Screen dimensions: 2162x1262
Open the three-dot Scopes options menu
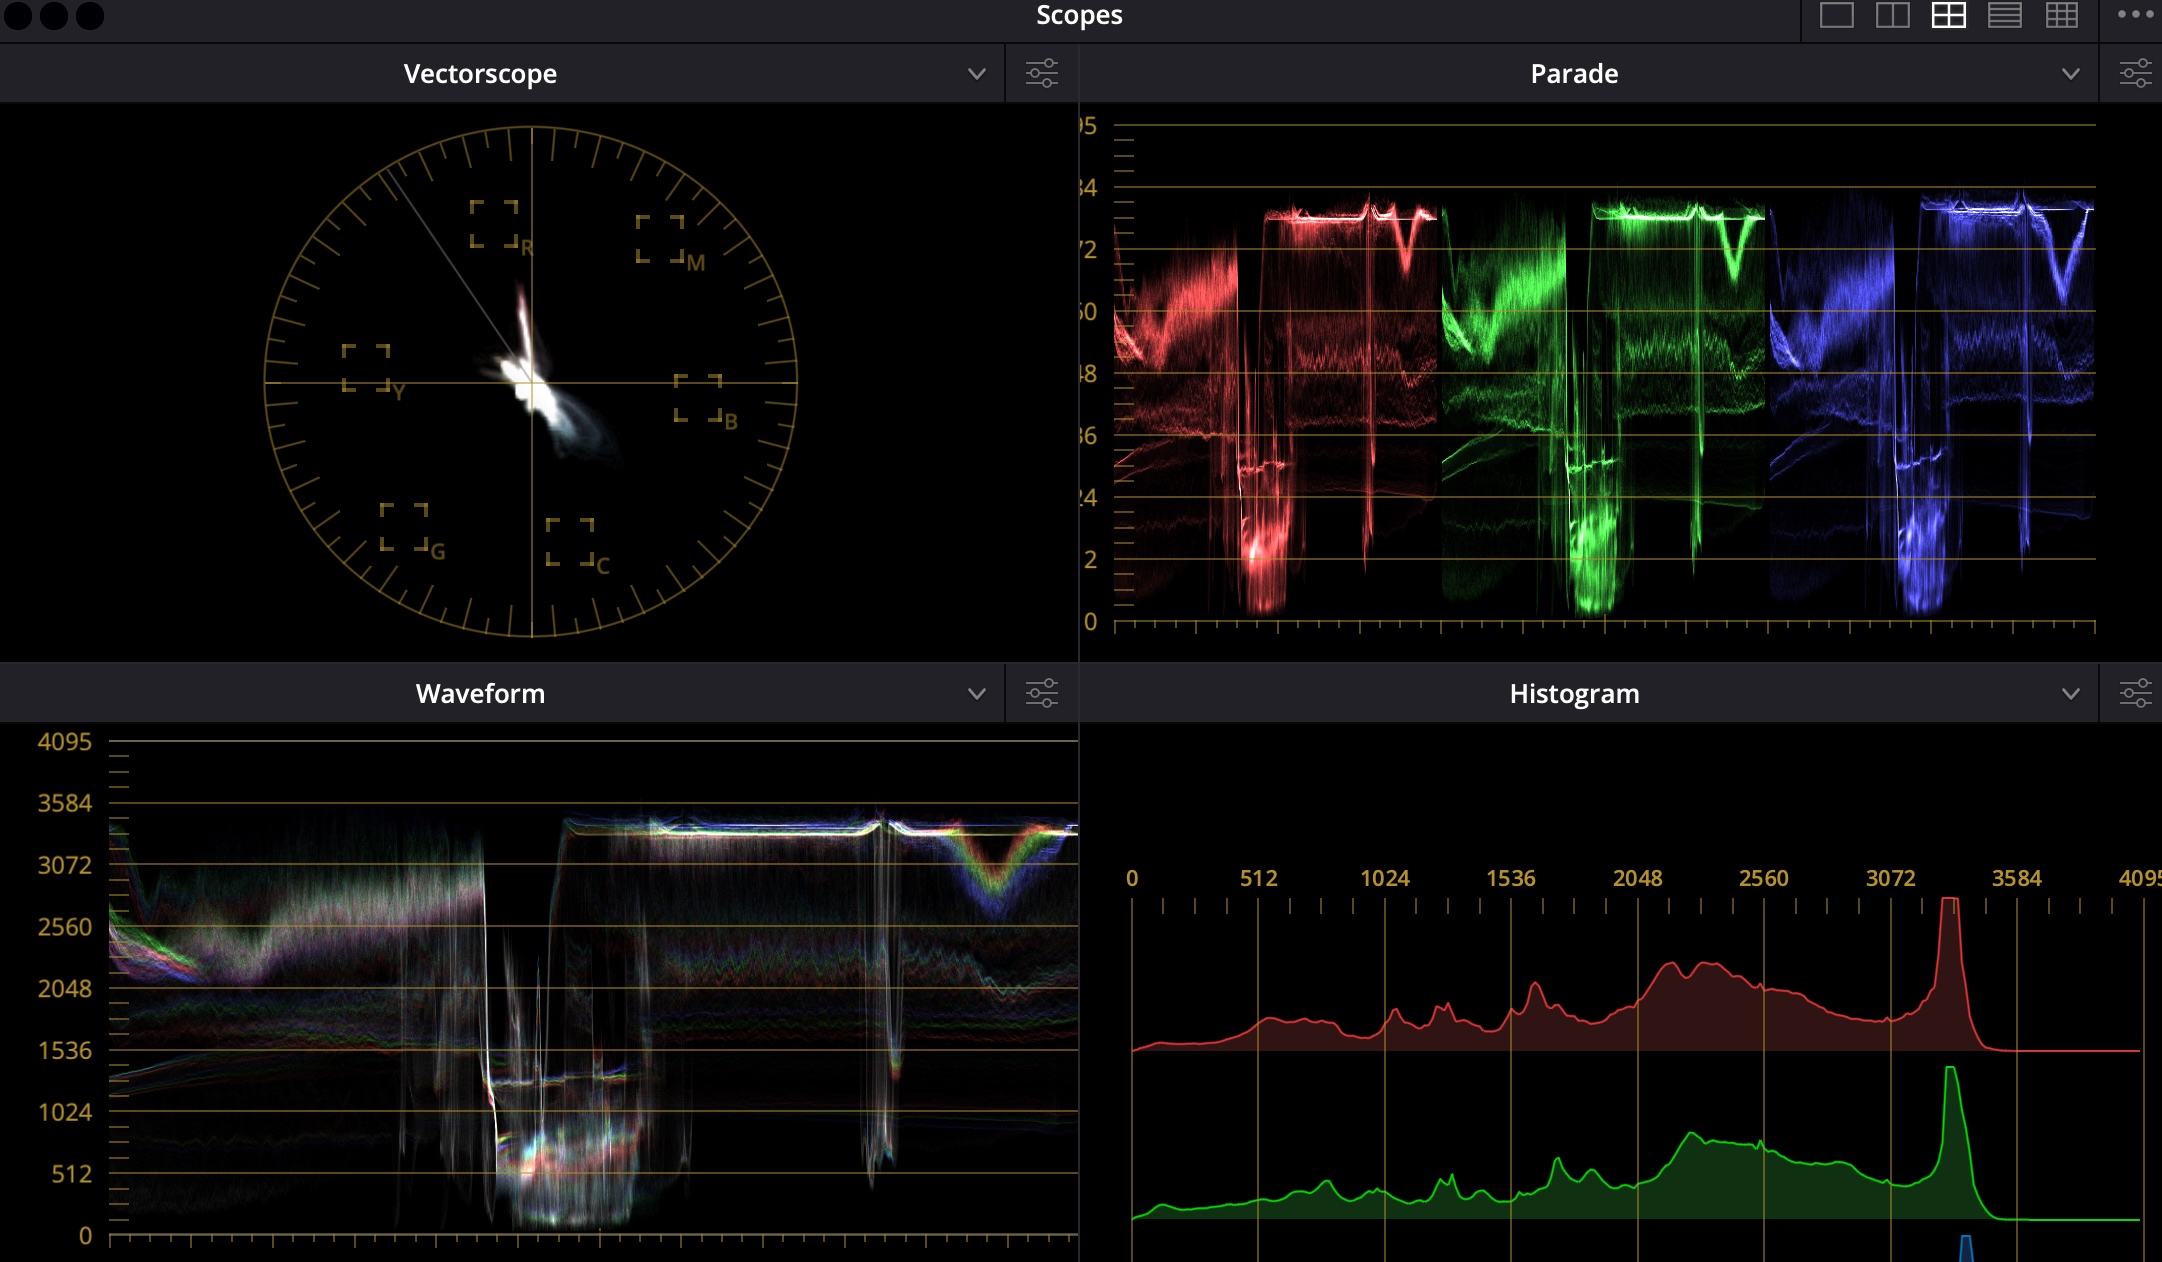[2135, 14]
